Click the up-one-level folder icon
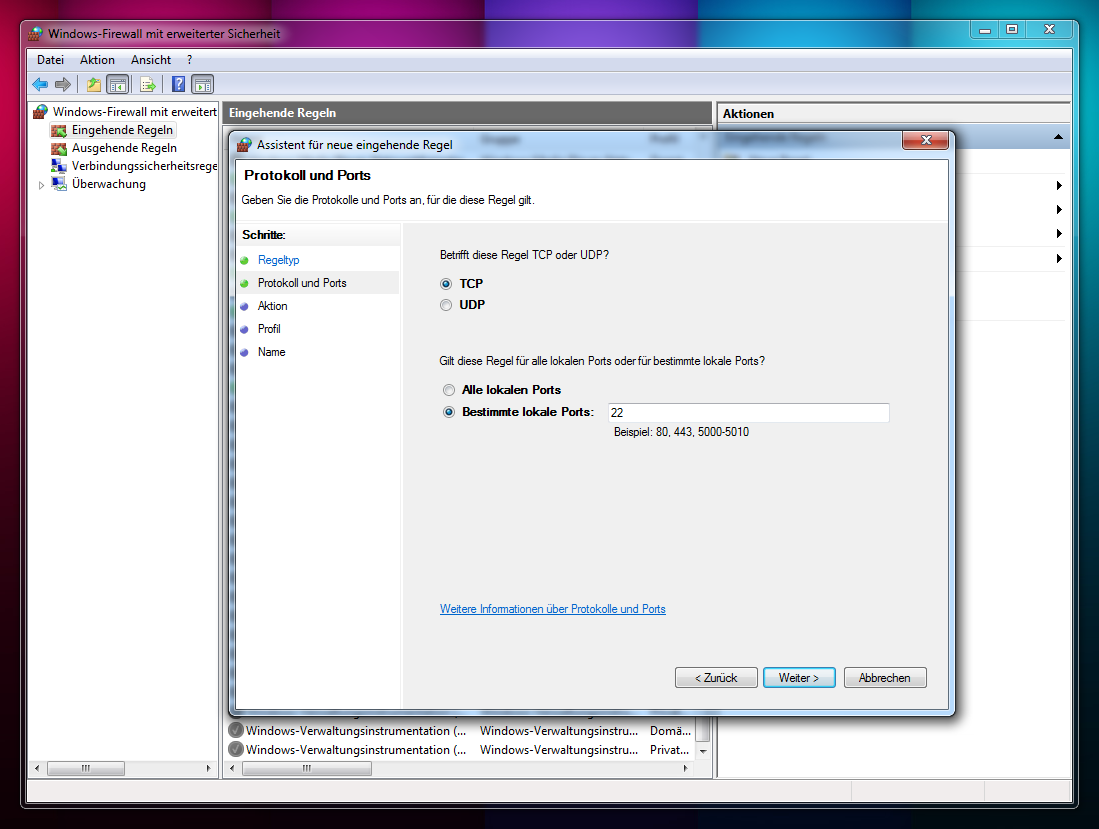This screenshot has width=1099, height=829. click(94, 85)
